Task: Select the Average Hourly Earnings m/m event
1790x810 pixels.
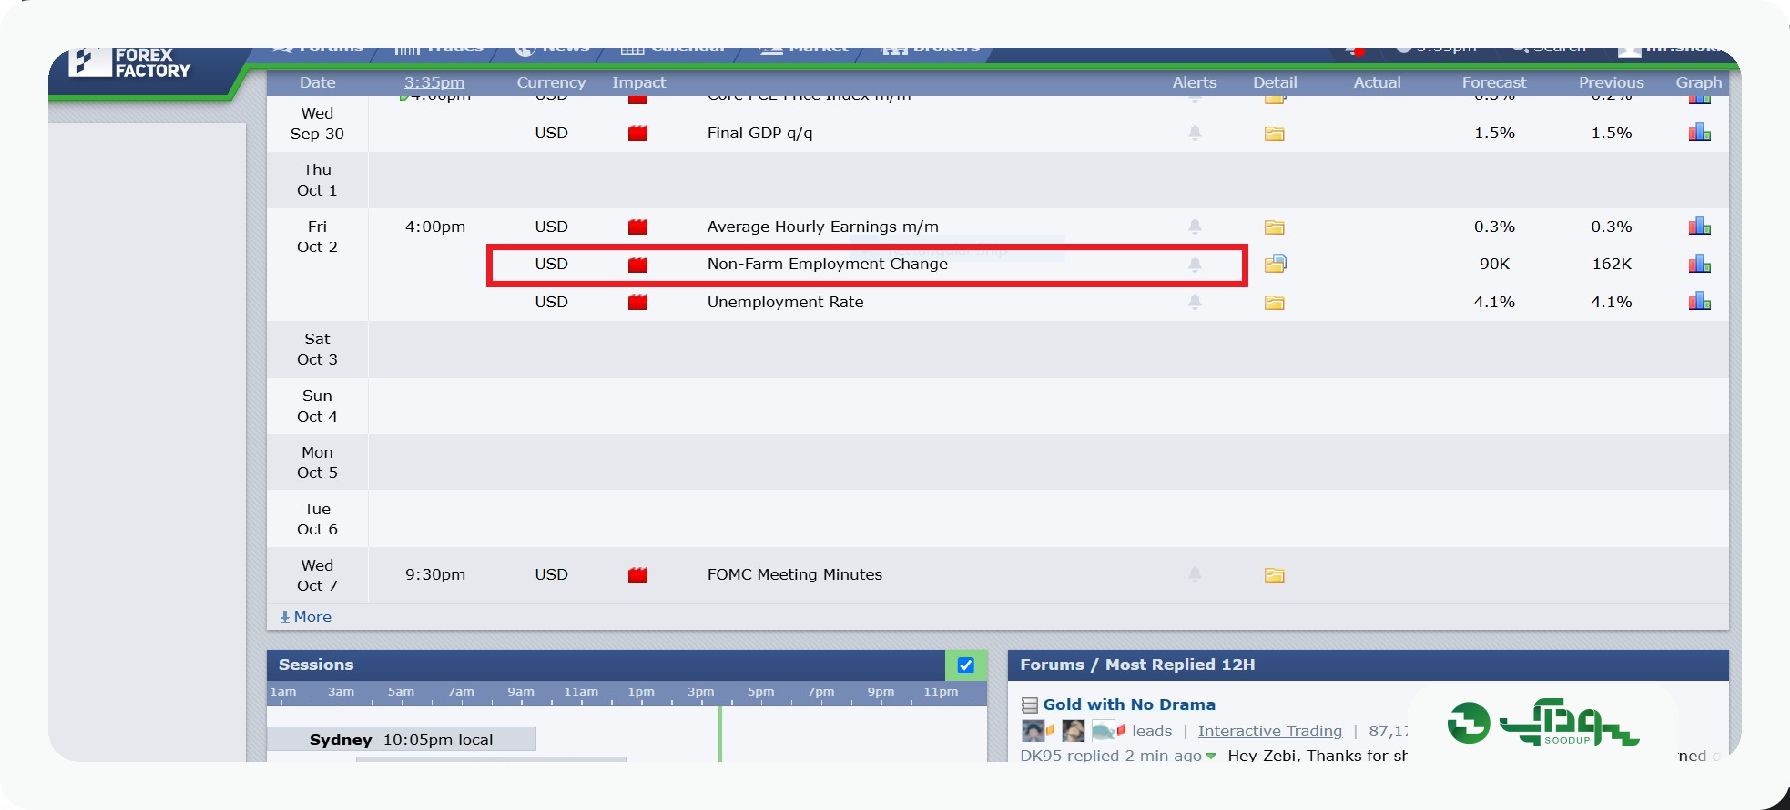Action: click(x=823, y=227)
